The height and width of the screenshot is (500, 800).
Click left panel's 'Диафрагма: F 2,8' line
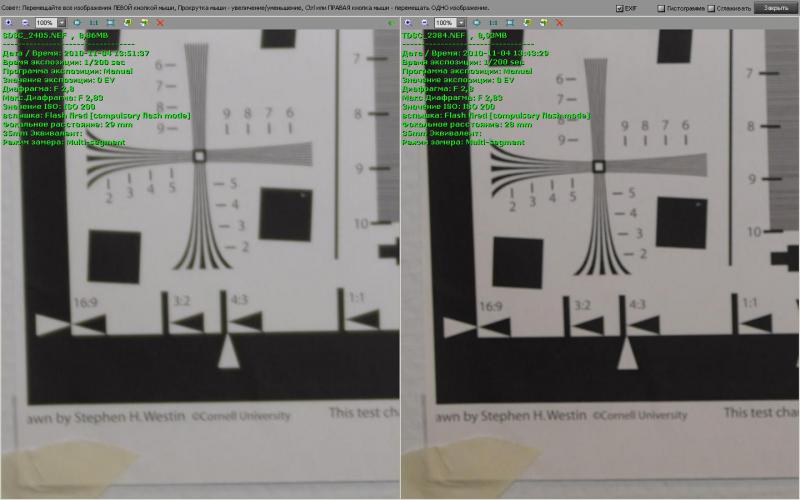click(x=38, y=89)
